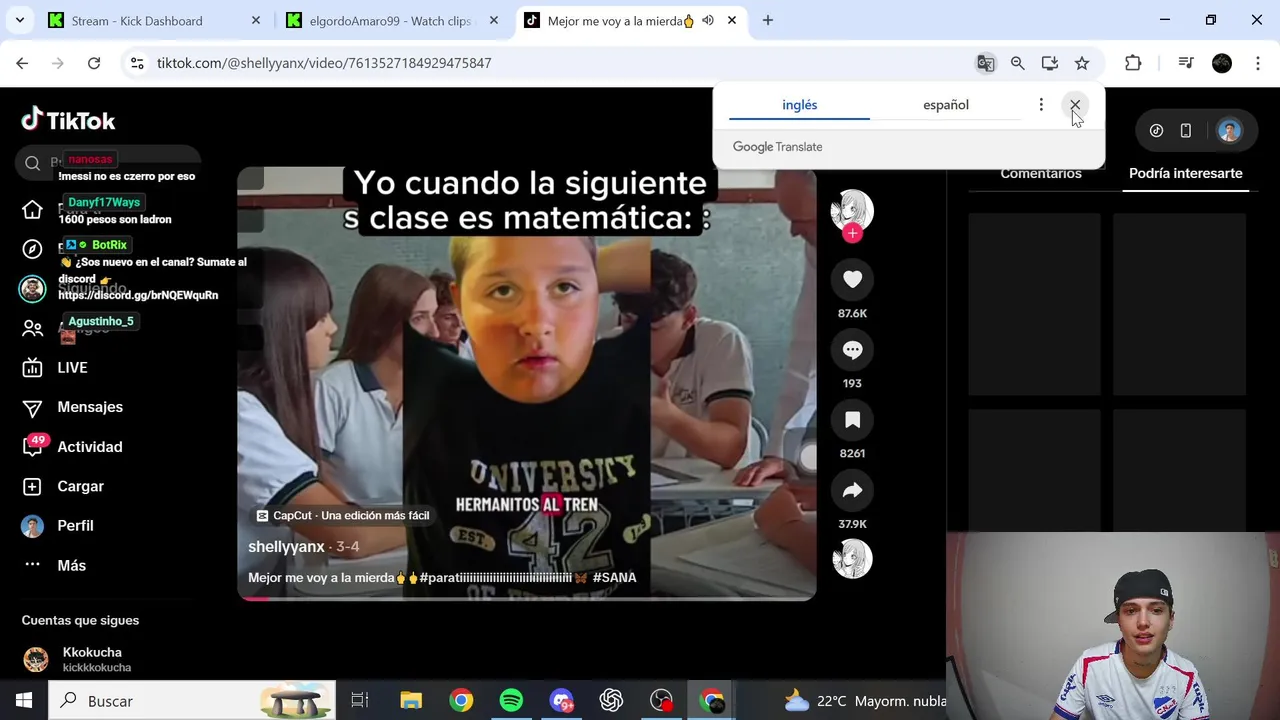1280x720 pixels.
Task: Open Cargar upload page
Action: coord(80,486)
